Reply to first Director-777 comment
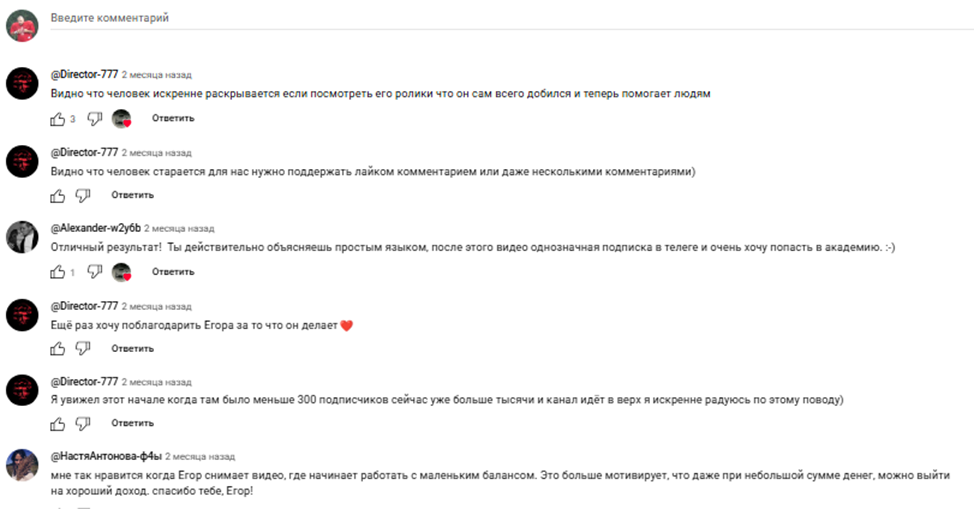Image resolution: width=974 pixels, height=509 pixels. (x=173, y=118)
